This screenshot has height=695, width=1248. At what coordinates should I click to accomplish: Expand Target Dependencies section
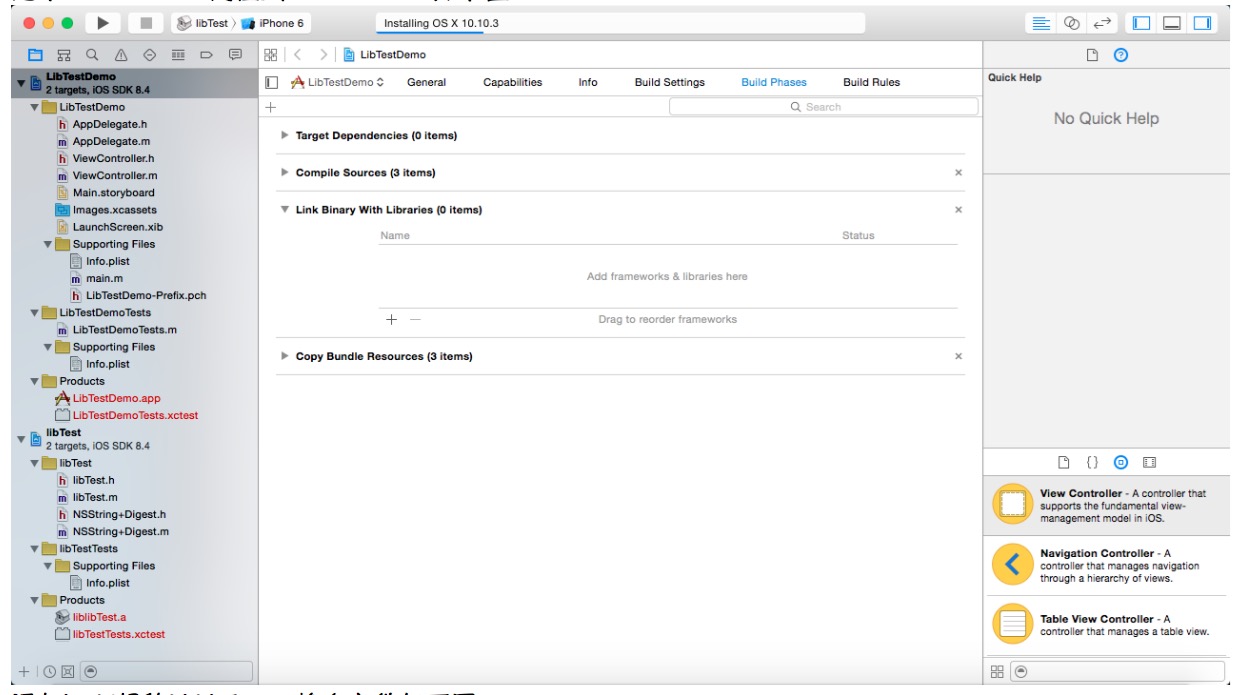[285, 135]
